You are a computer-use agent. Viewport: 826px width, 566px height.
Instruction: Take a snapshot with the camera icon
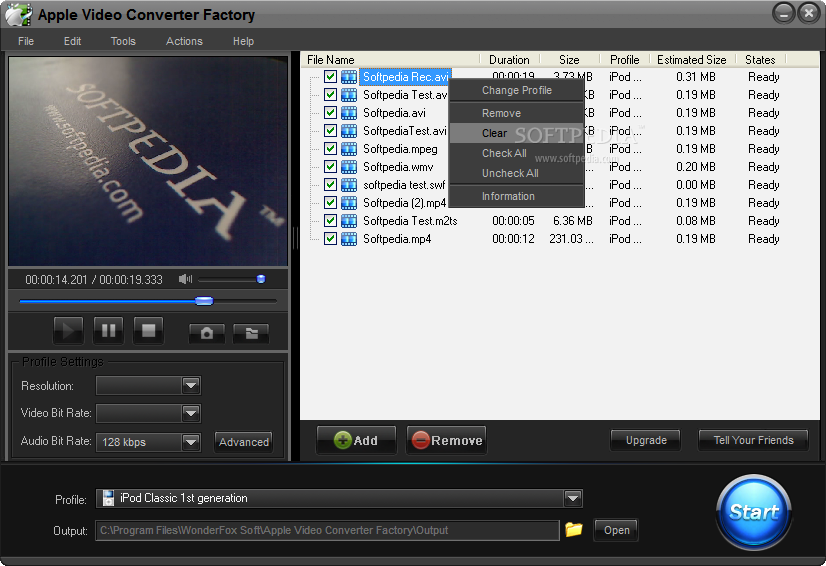click(x=207, y=333)
